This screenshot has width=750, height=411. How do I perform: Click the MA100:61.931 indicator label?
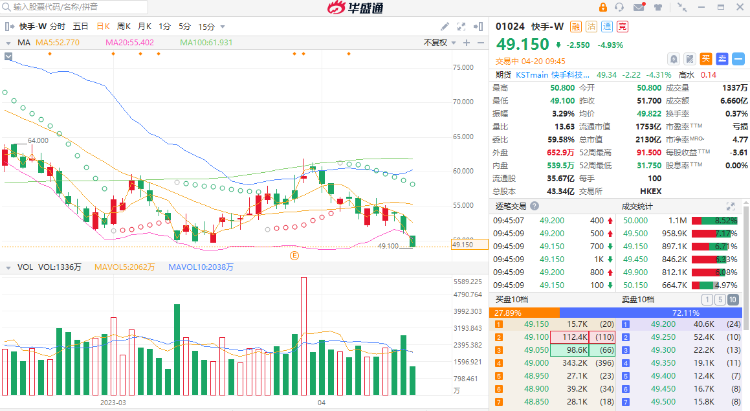pos(206,43)
